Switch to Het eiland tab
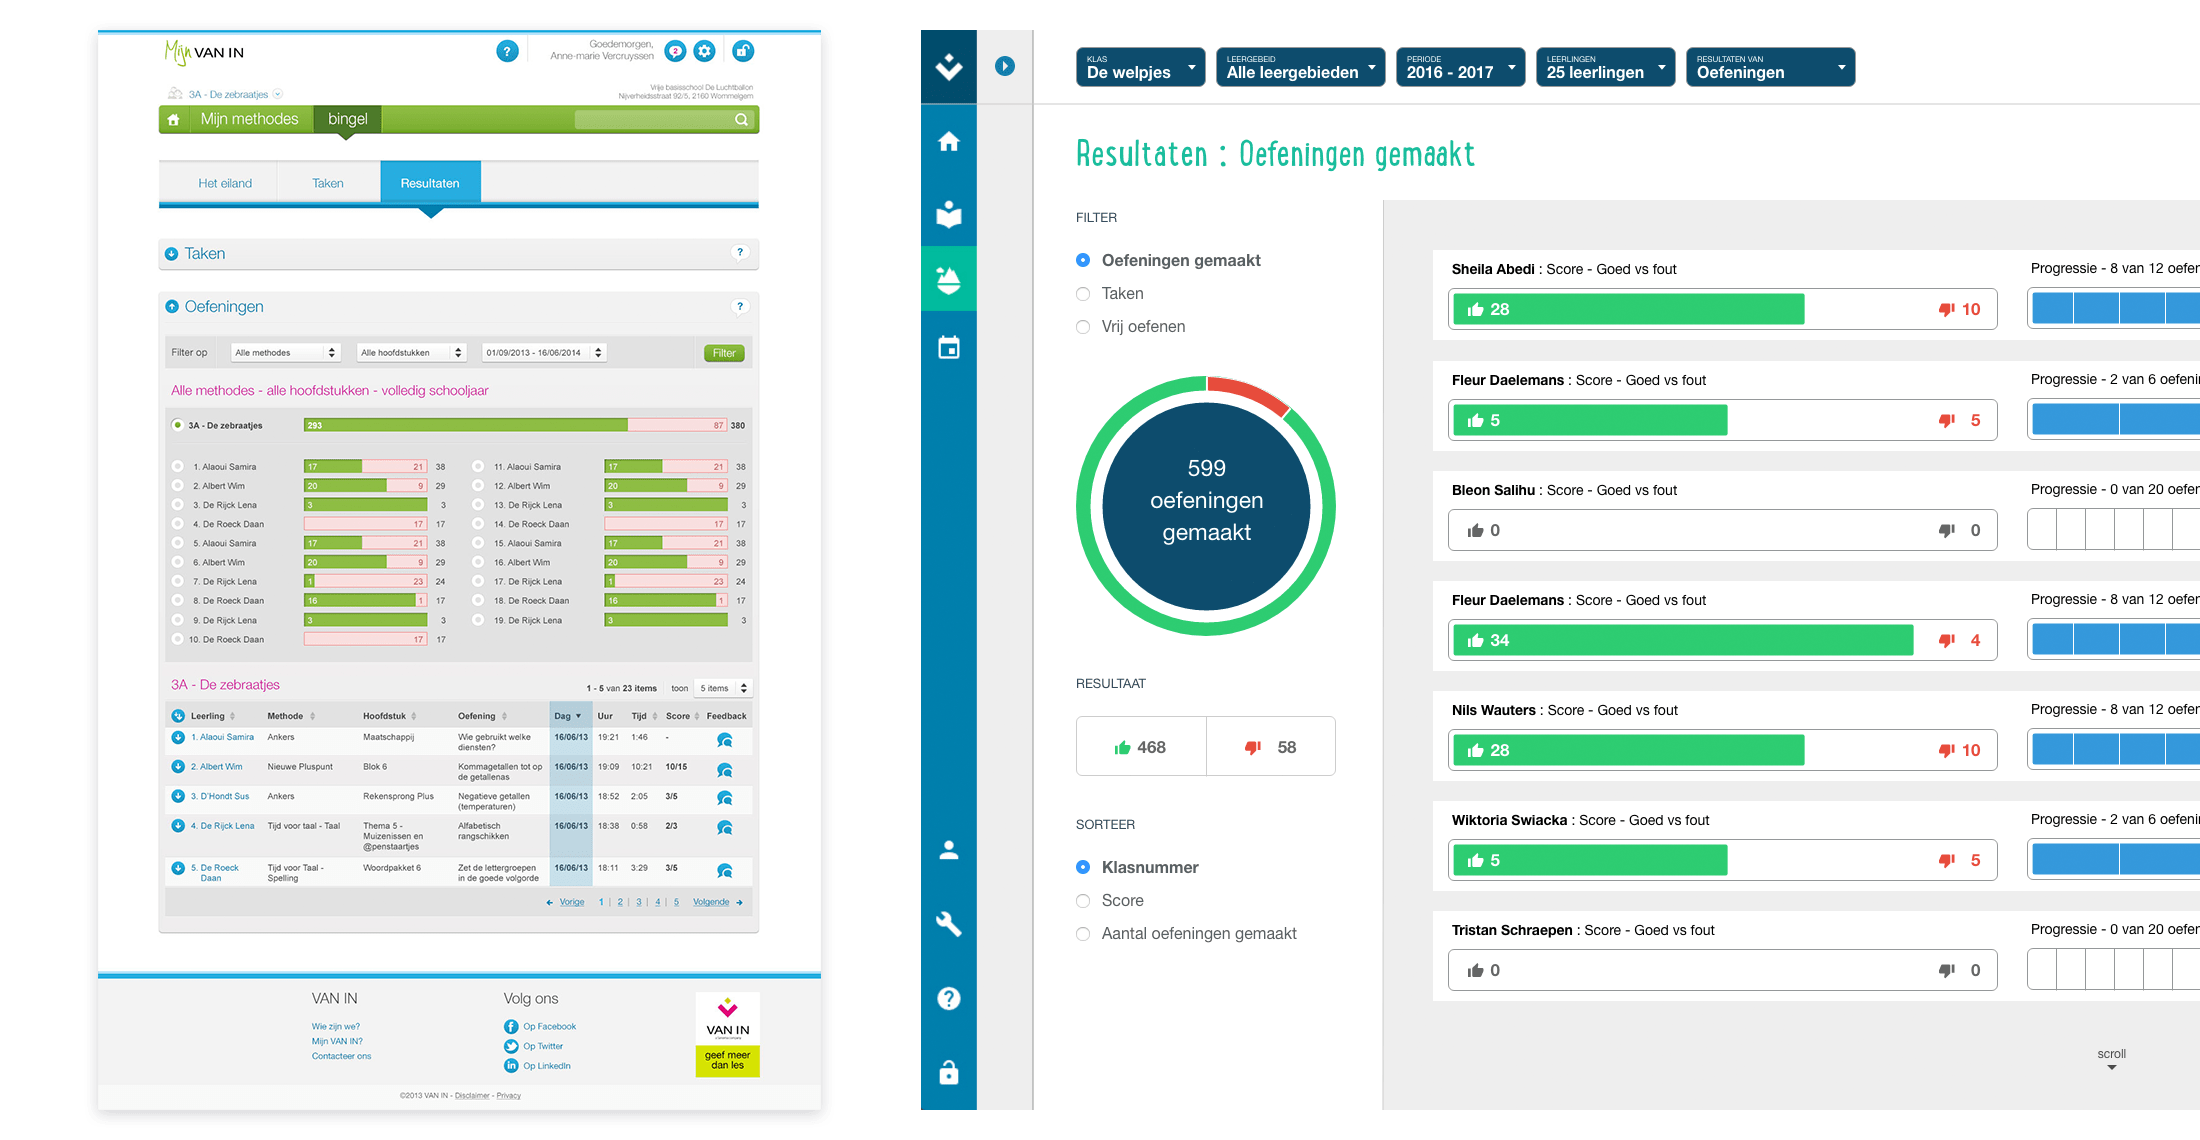2200x1140 pixels. pos(225,183)
